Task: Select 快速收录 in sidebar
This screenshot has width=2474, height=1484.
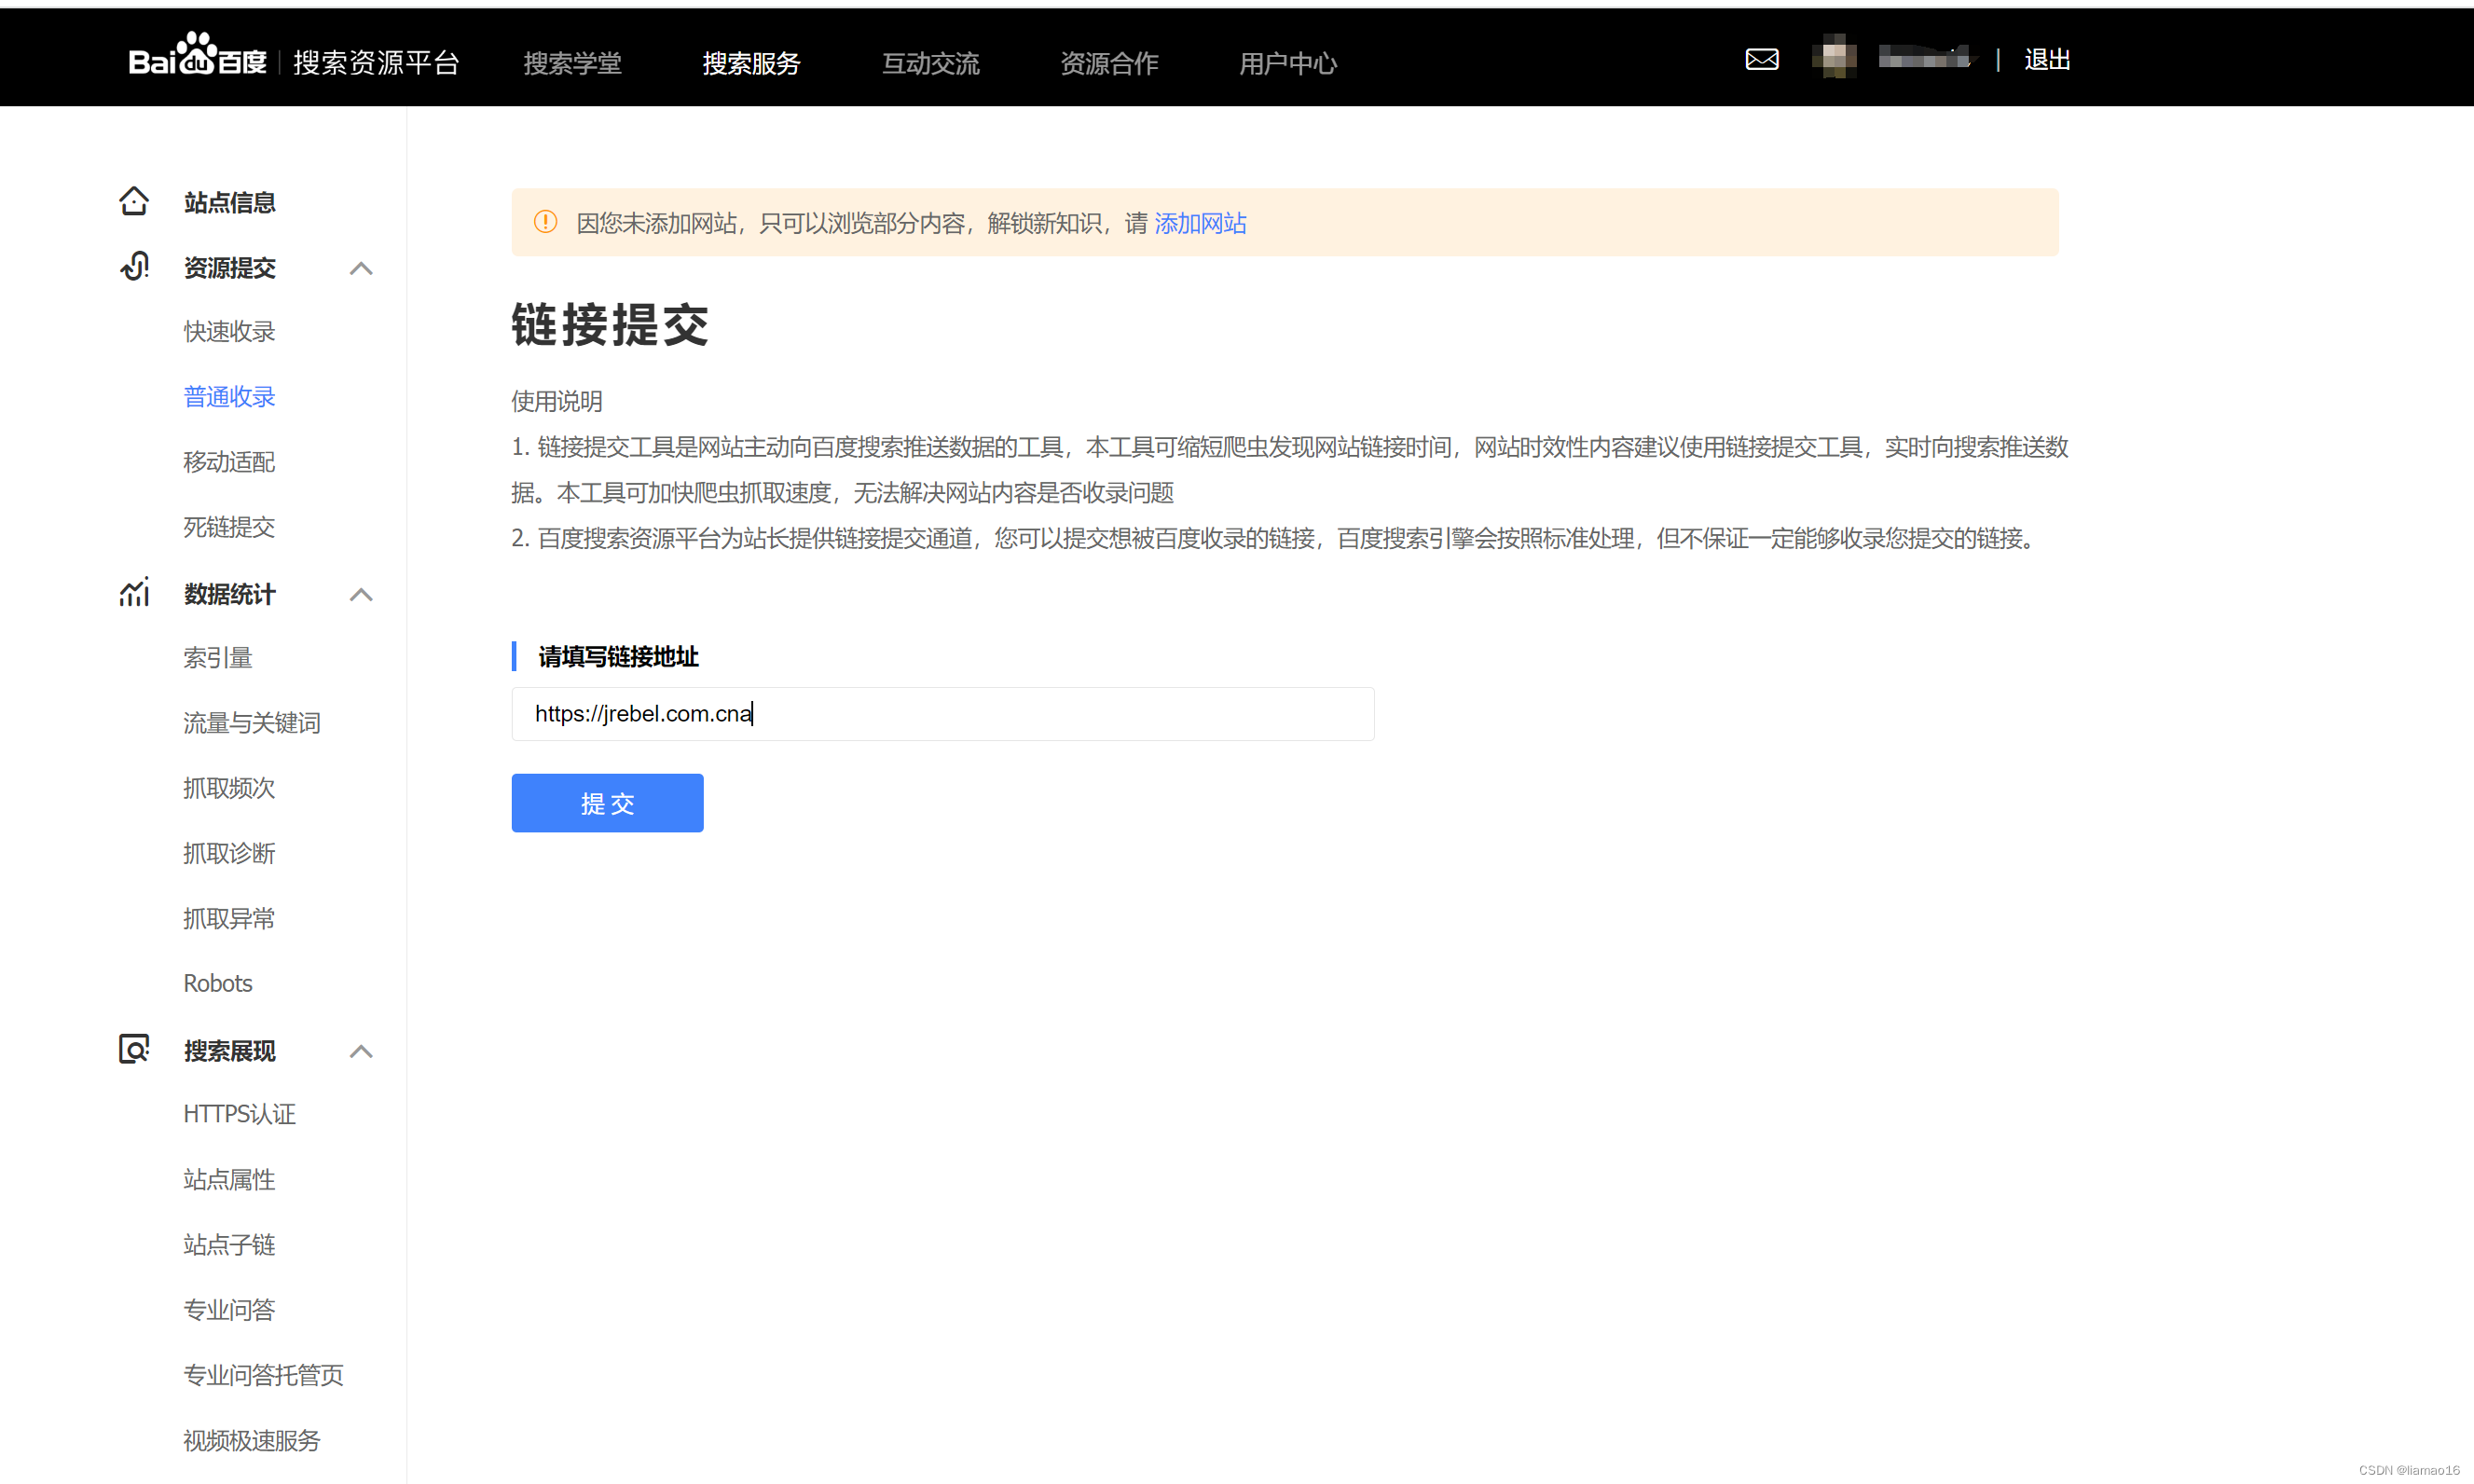Action: 229,331
